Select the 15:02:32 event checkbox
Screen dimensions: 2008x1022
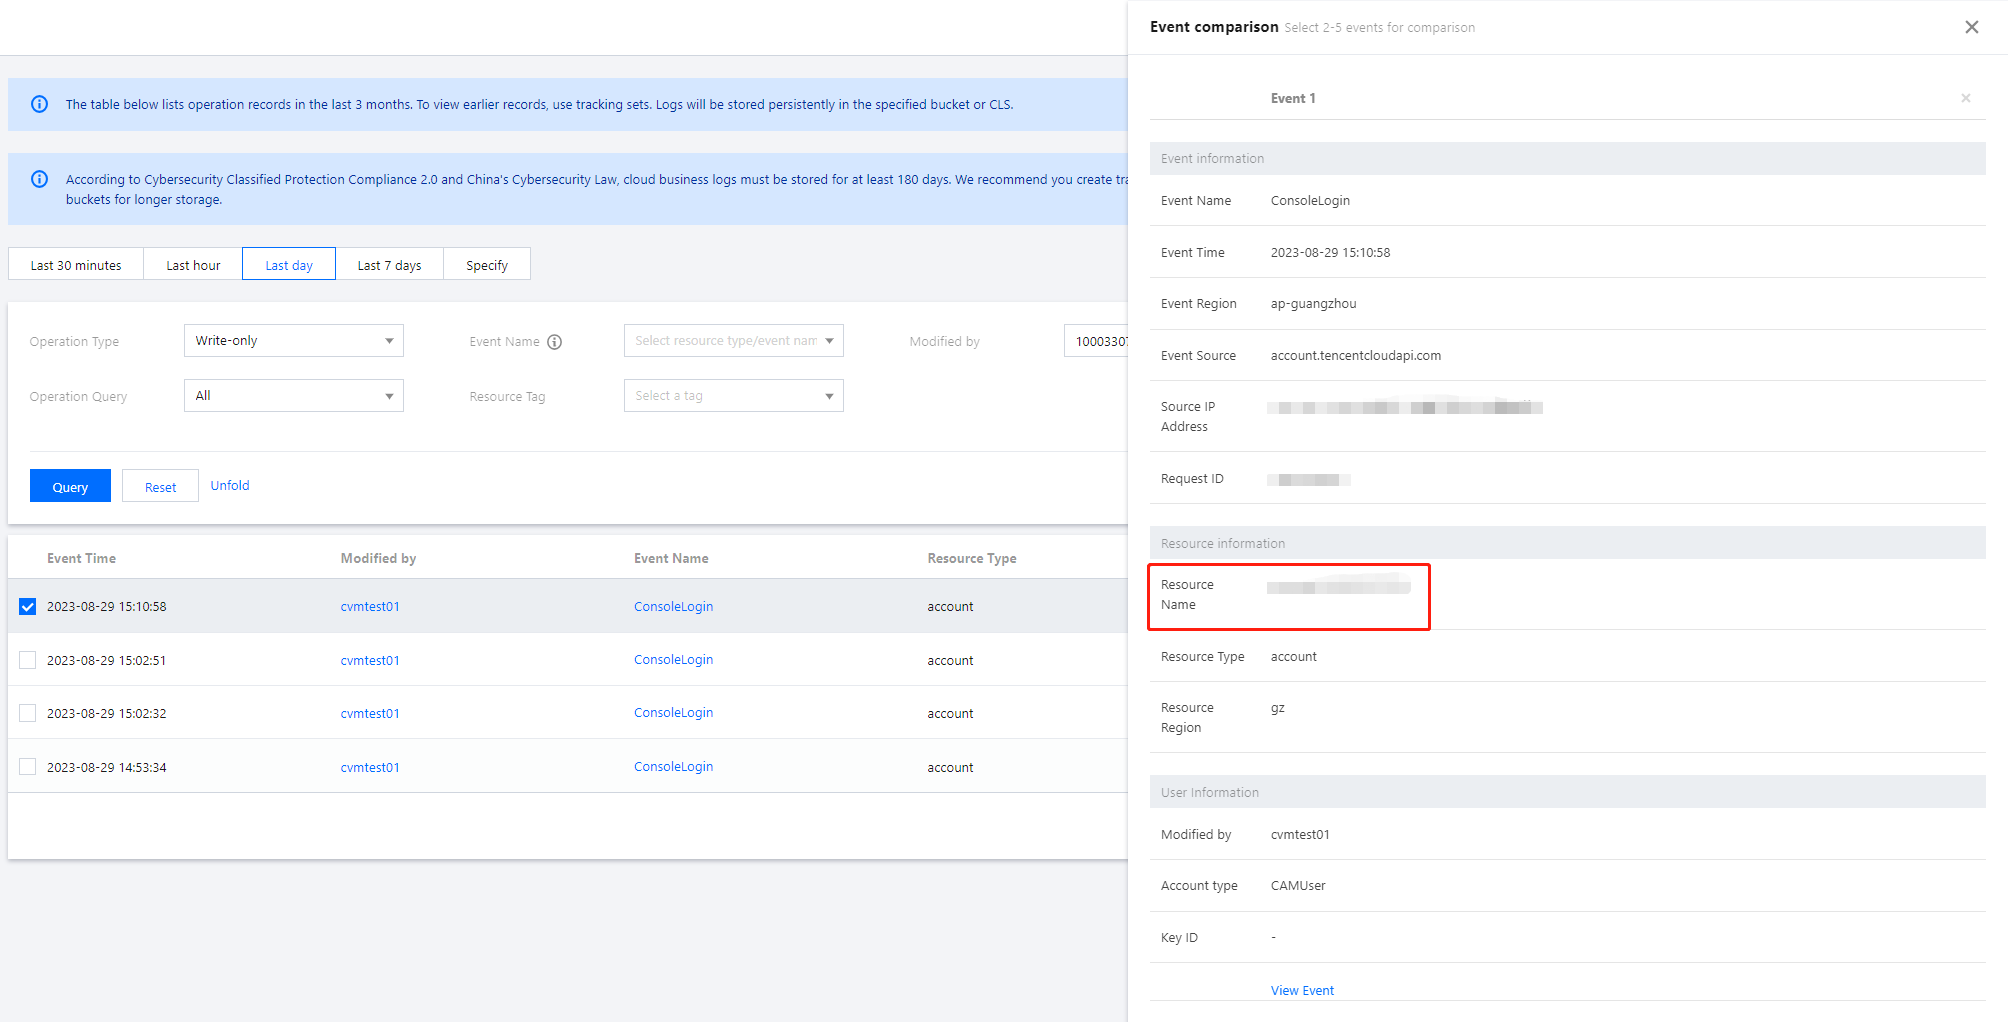[28, 713]
